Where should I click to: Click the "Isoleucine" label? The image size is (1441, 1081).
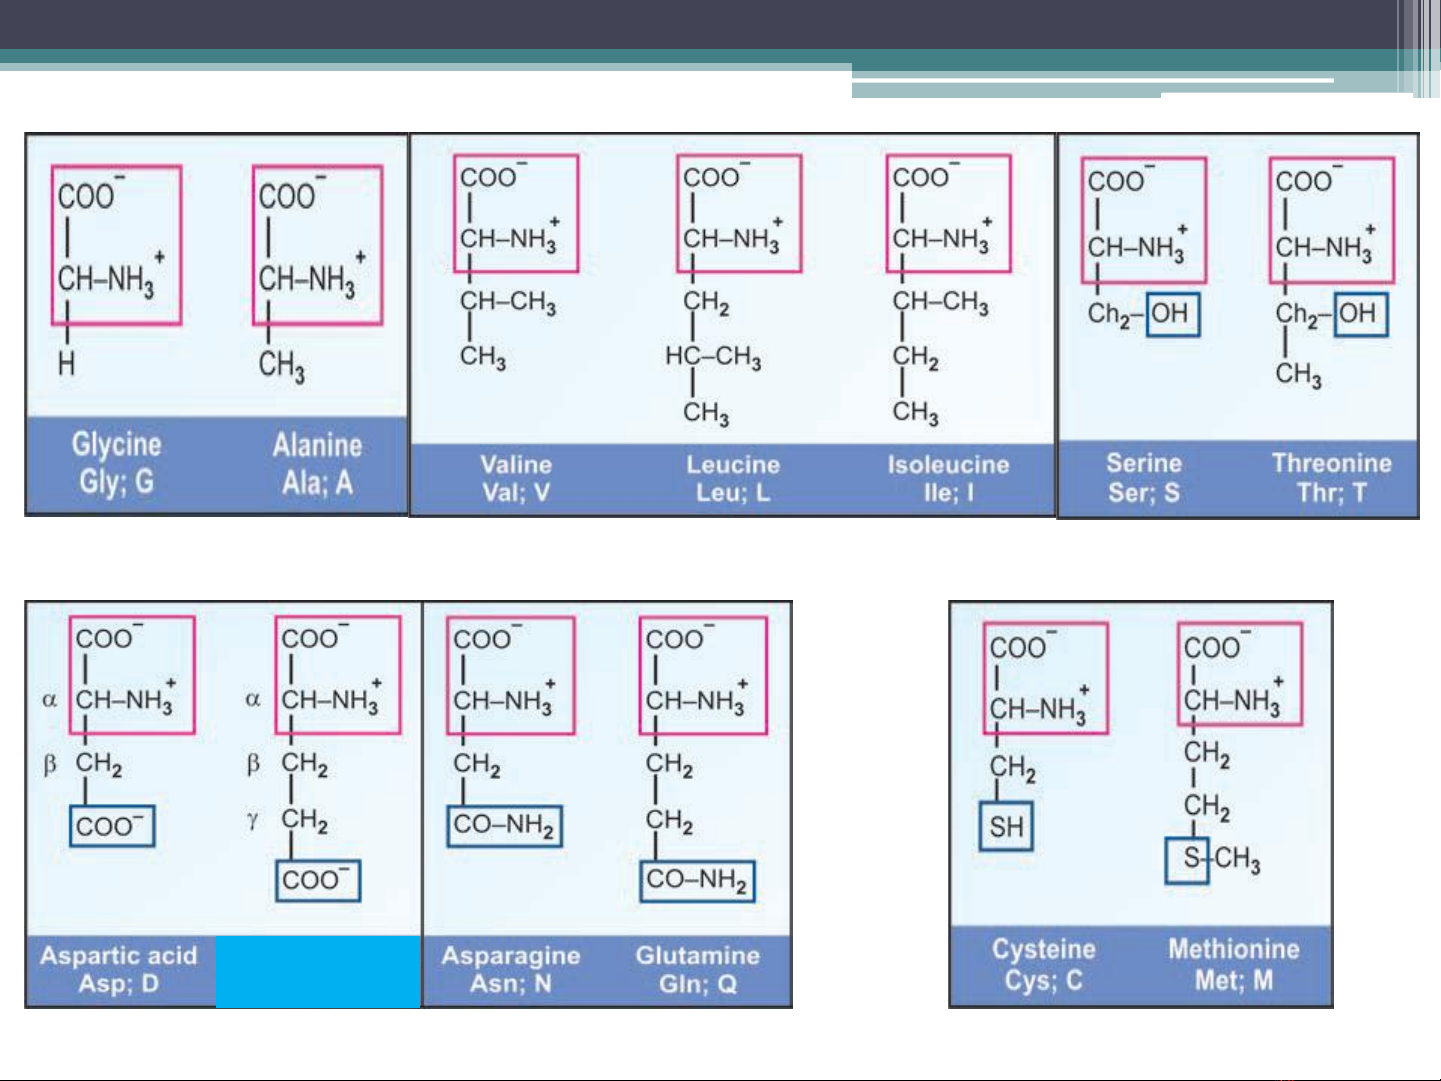pyautogui.click(x=948, y=464)
